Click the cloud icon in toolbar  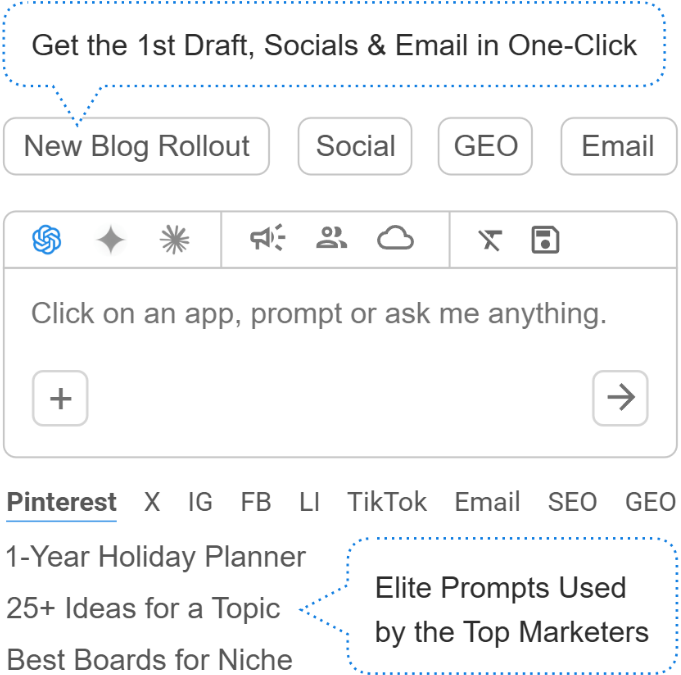(x=395, y=239)
